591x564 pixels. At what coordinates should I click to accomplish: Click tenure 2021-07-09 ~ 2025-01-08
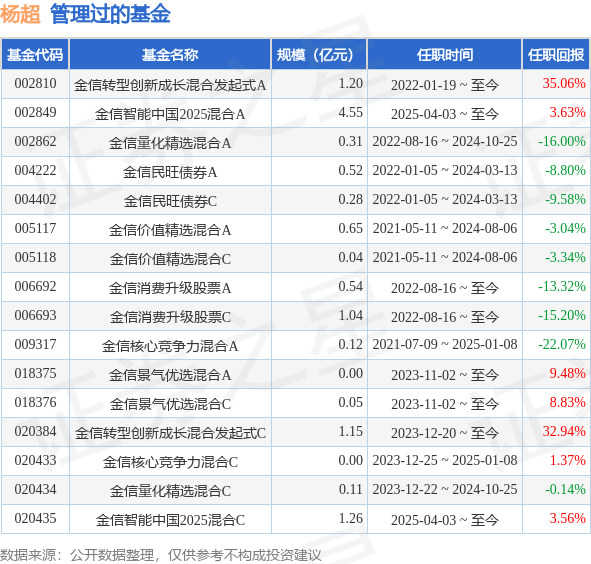point(445,345)
